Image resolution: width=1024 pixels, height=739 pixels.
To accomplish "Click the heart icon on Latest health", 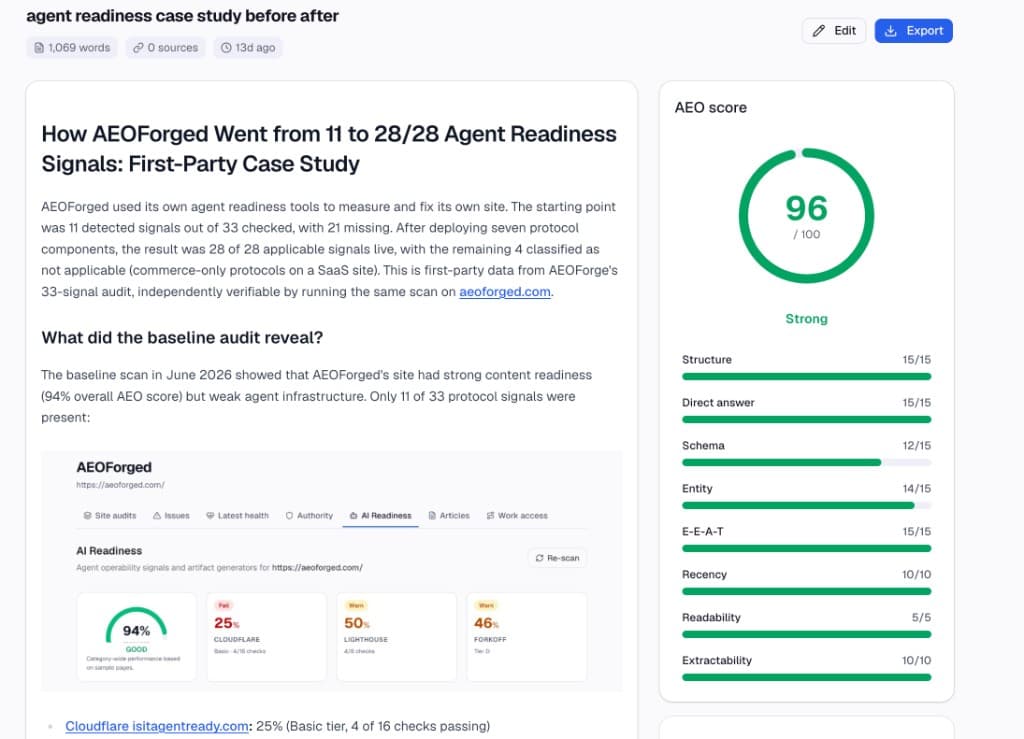I will pos(210,516).
